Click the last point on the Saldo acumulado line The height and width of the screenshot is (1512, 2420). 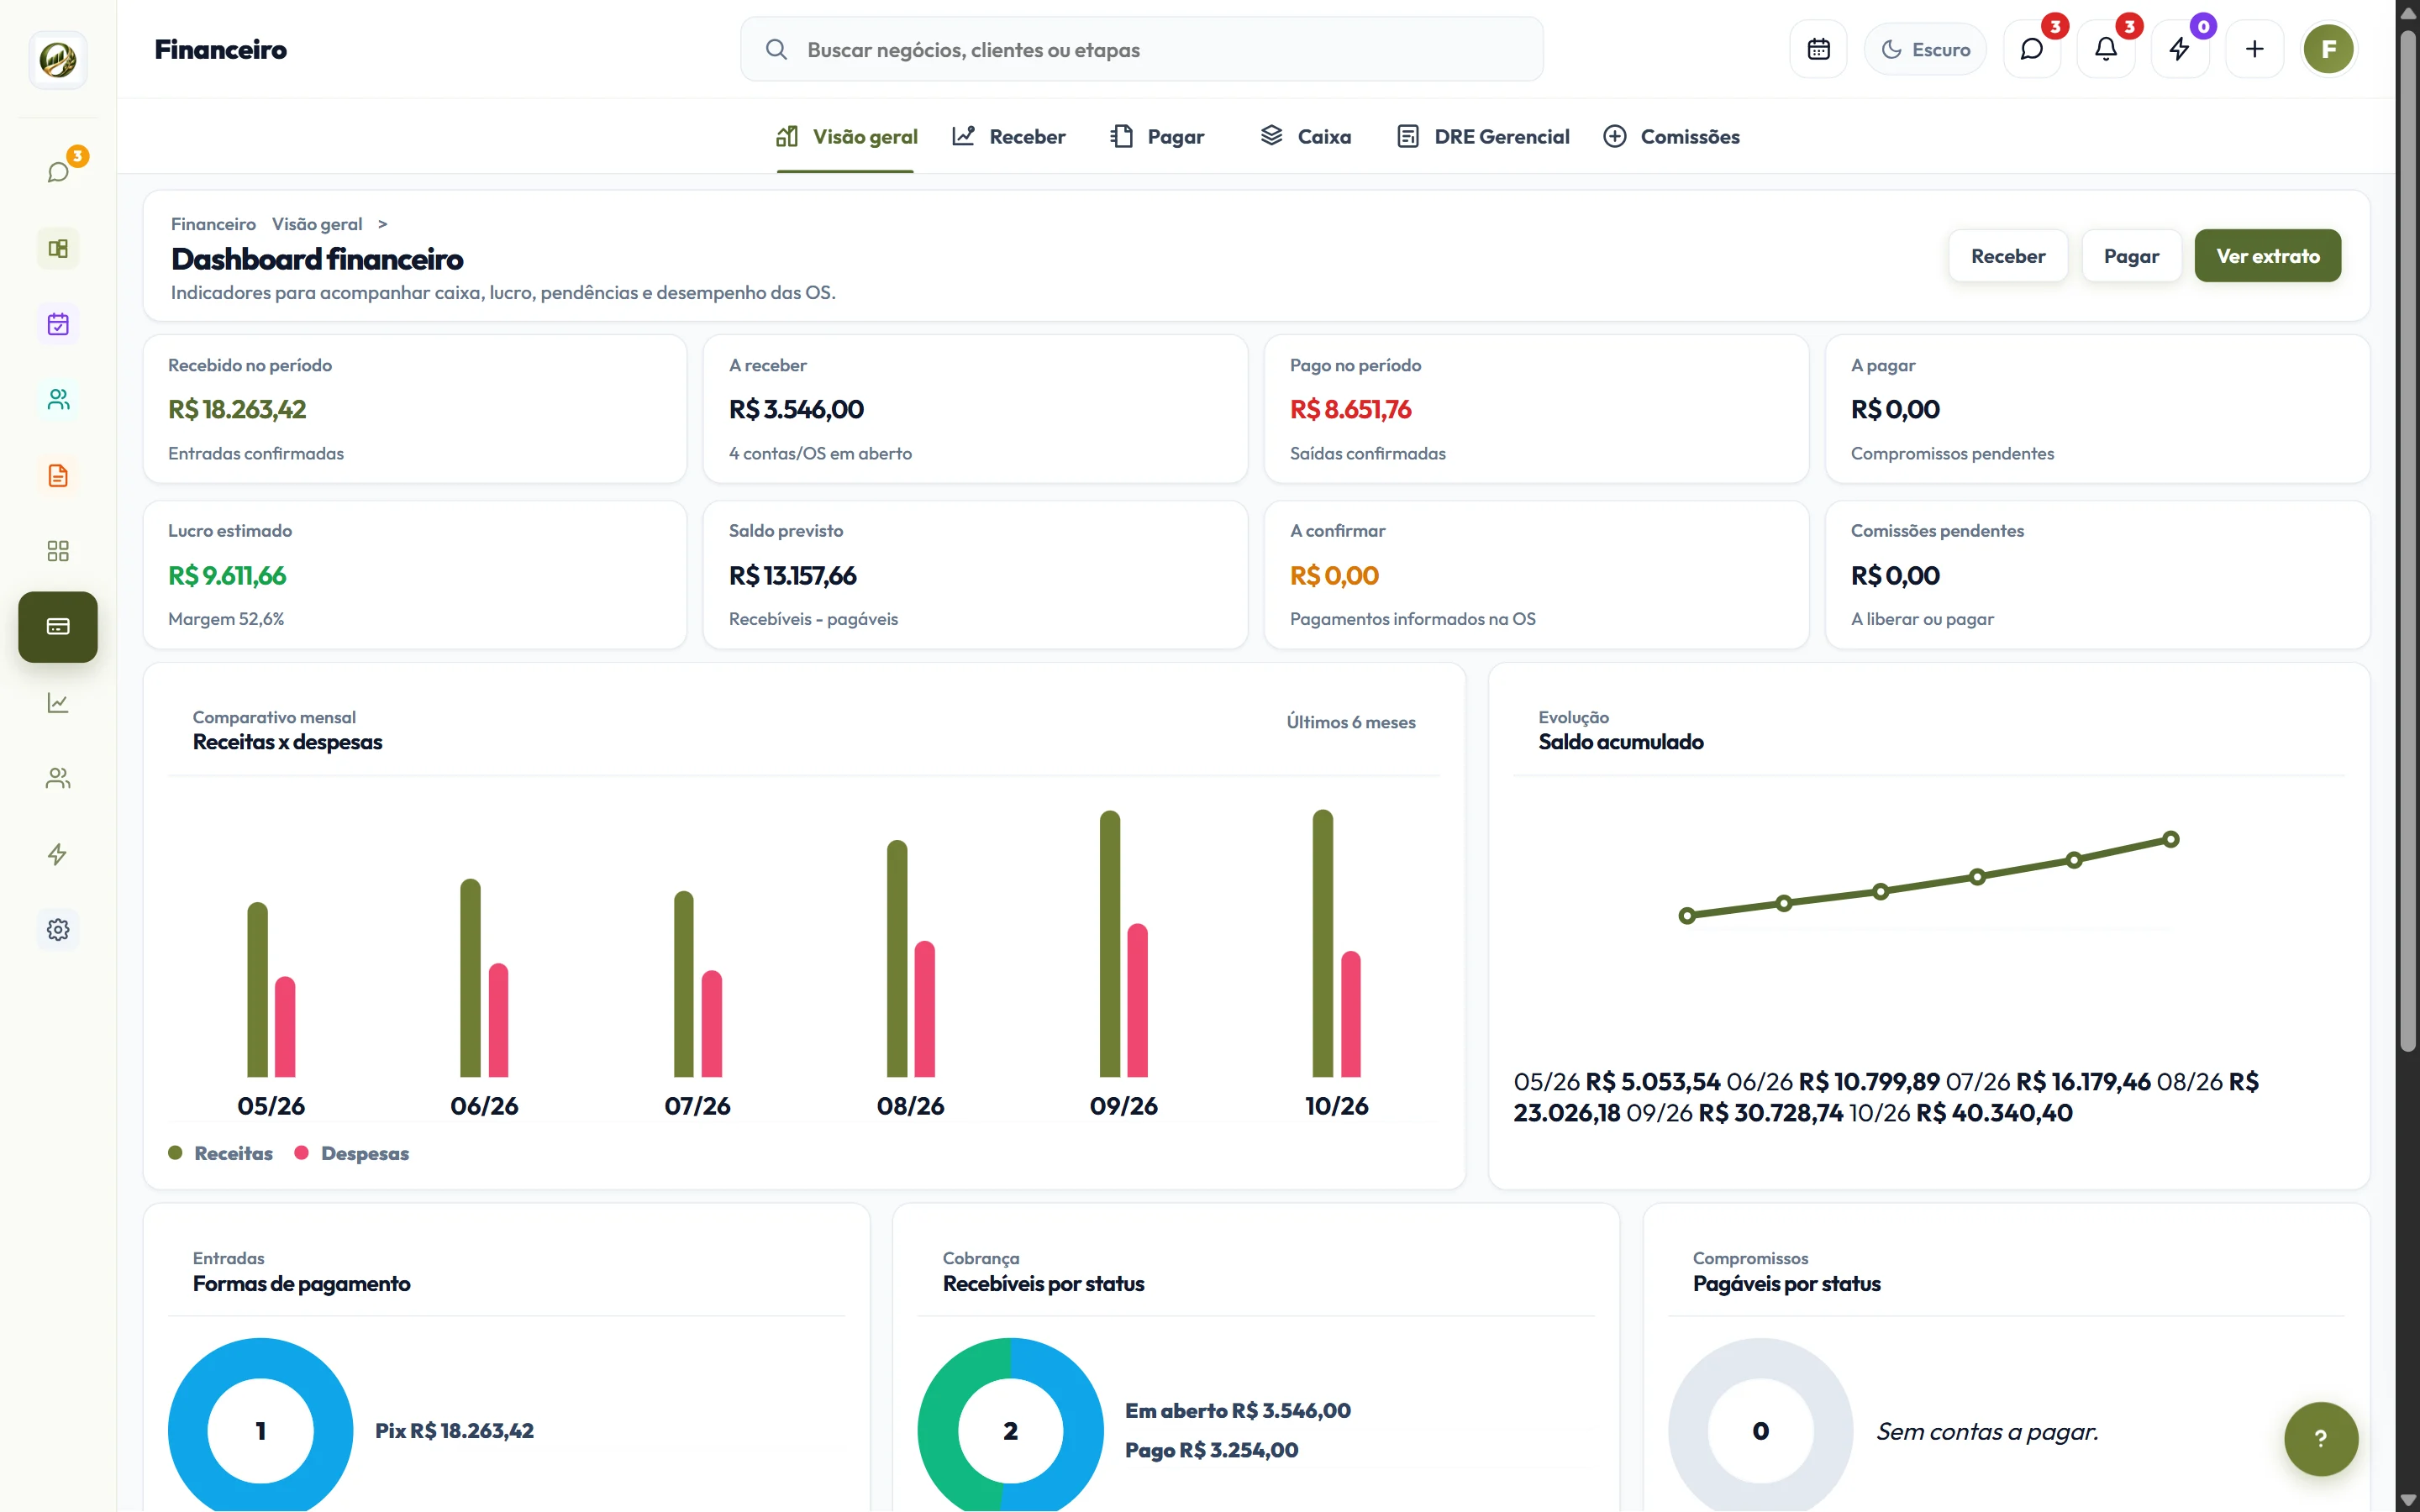coord(2170,839)
